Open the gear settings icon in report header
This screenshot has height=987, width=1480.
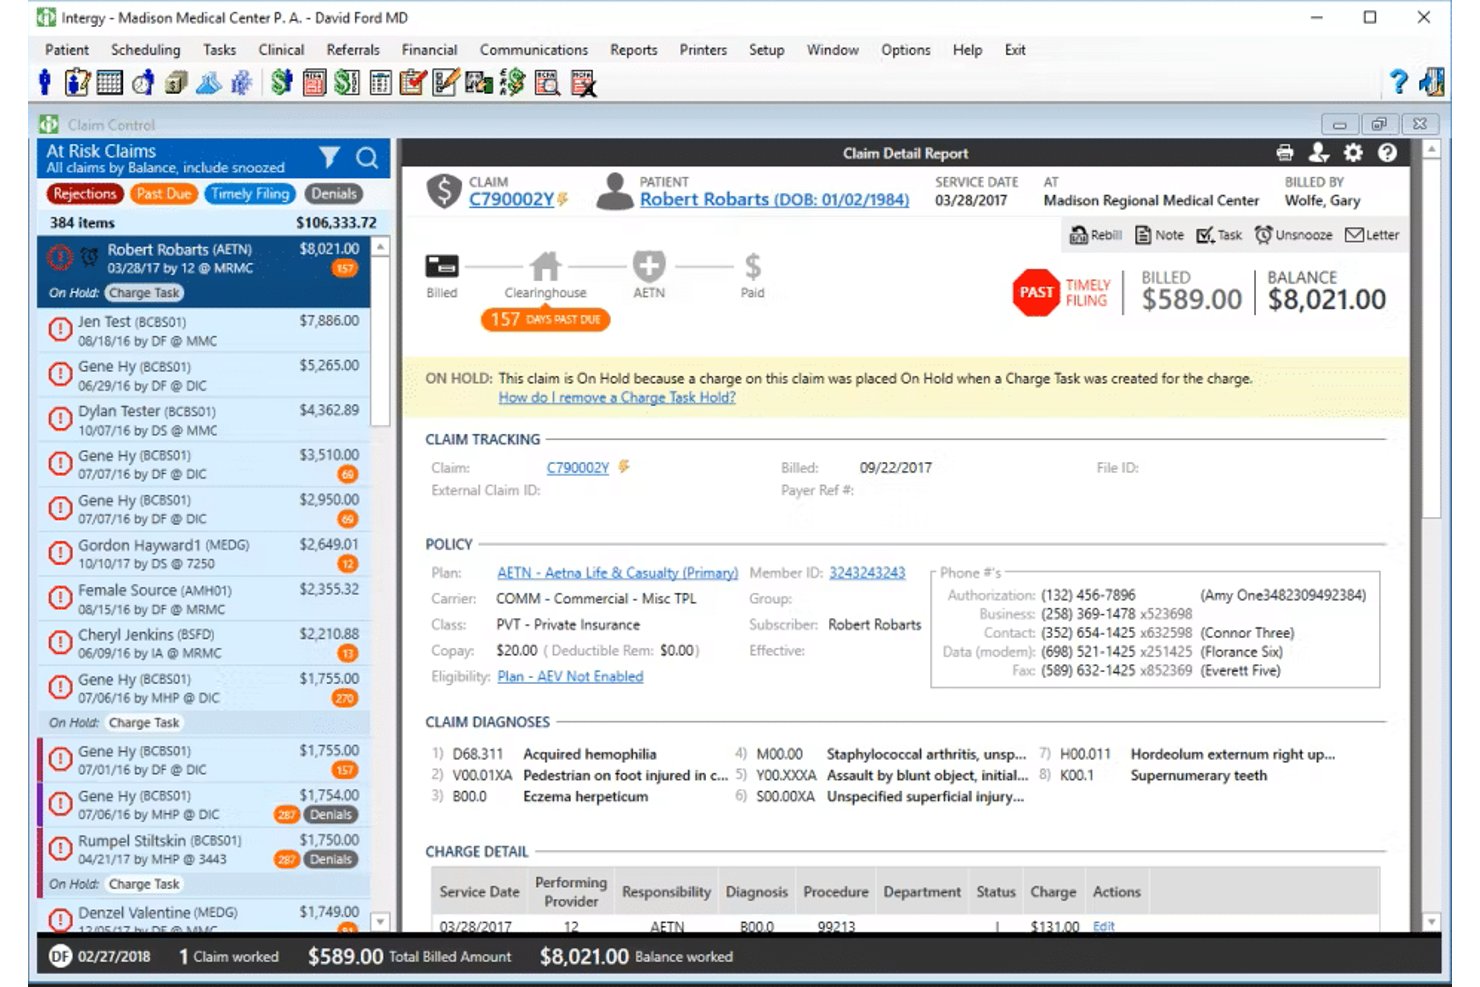click(1353, 153)
